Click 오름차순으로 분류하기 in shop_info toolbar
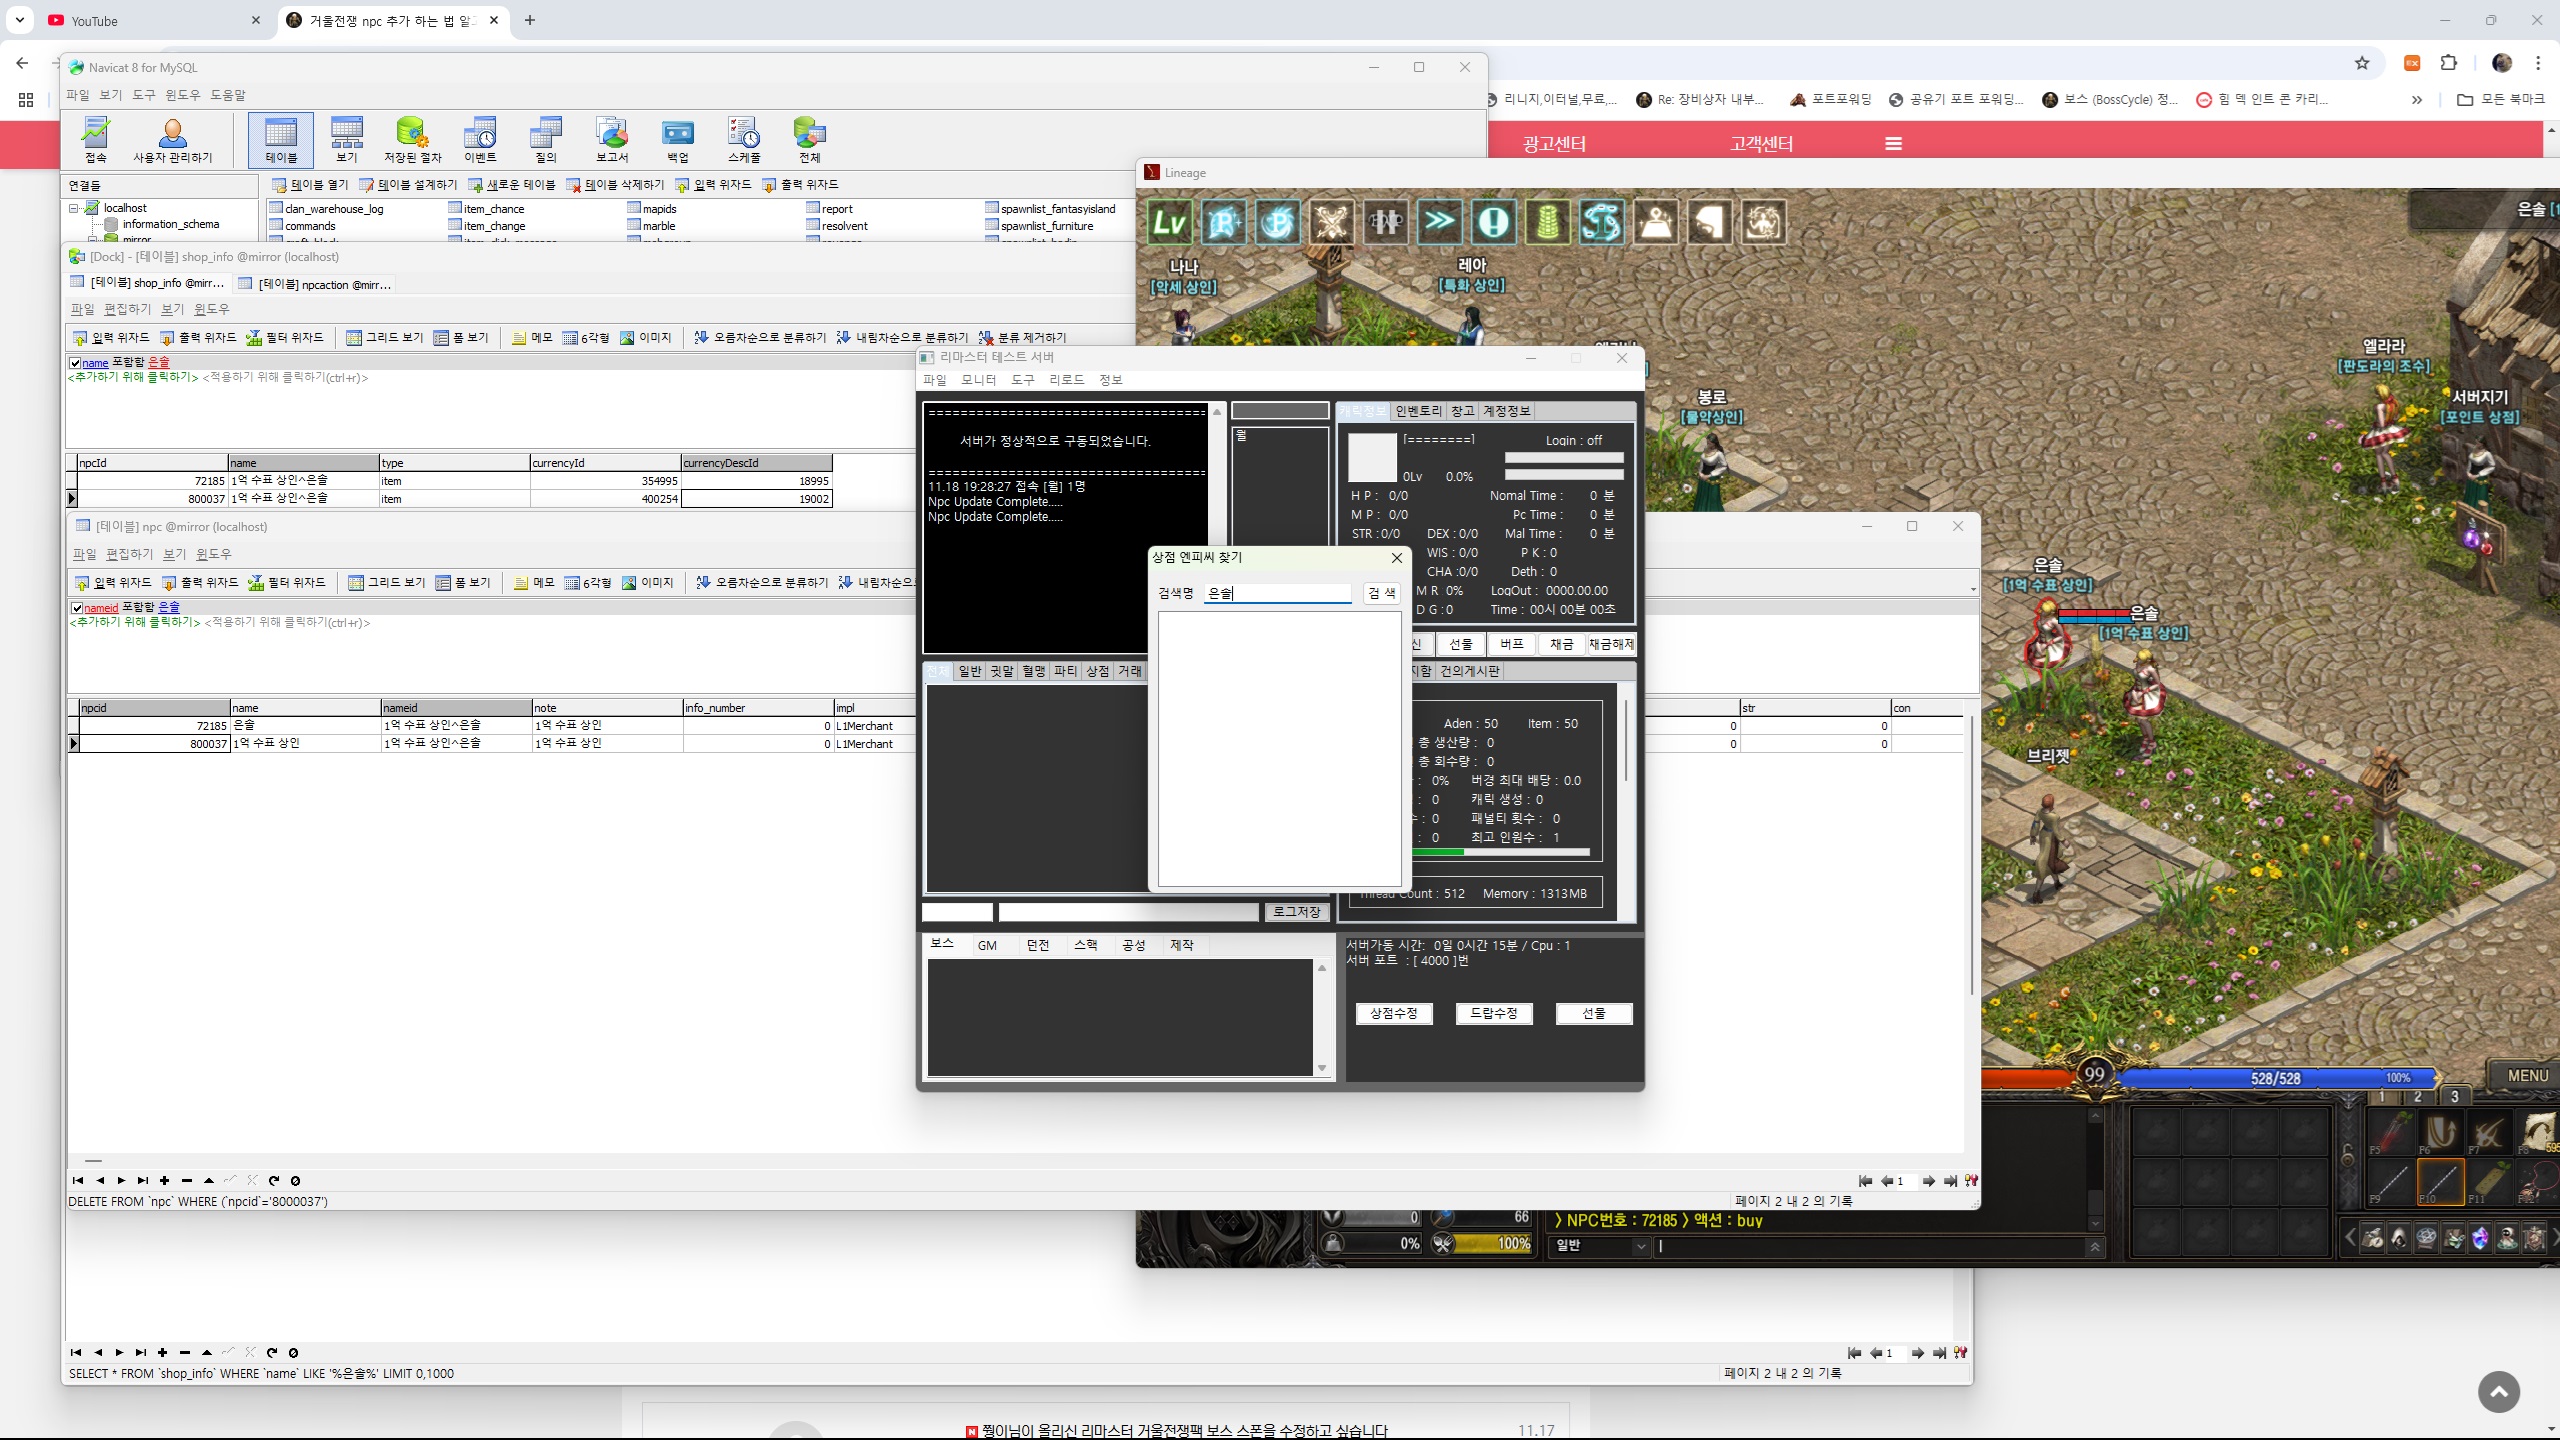Viewport: 2560px width, 1440px height. click(x=760, y=338)
